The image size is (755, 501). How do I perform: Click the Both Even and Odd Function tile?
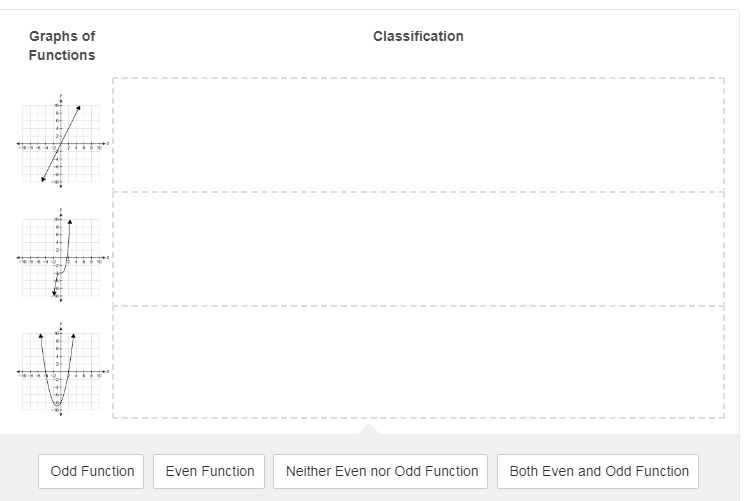(598, 471)
